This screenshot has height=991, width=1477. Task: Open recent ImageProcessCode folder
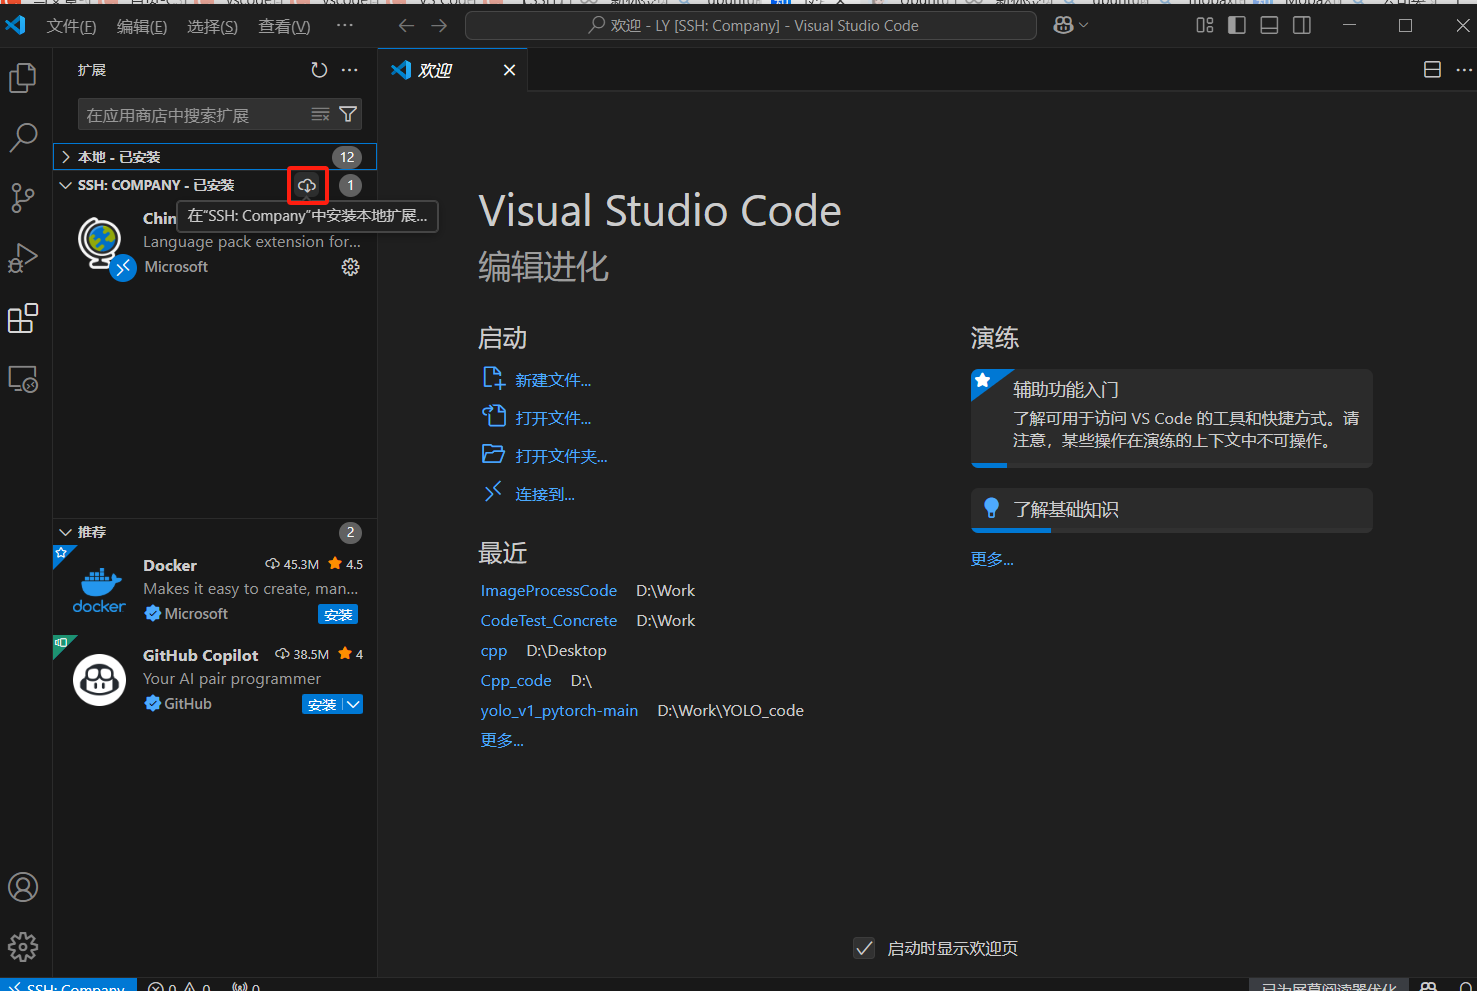[549, 591]
